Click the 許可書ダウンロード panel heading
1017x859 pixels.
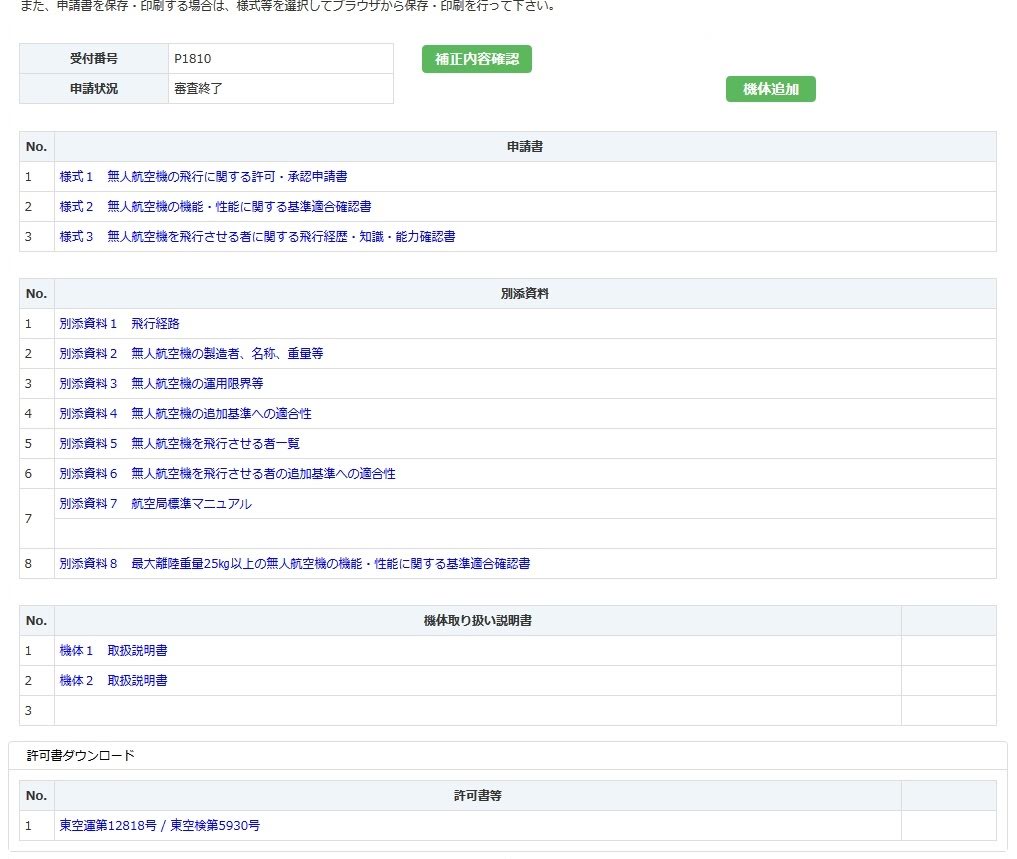click(80, 756)
